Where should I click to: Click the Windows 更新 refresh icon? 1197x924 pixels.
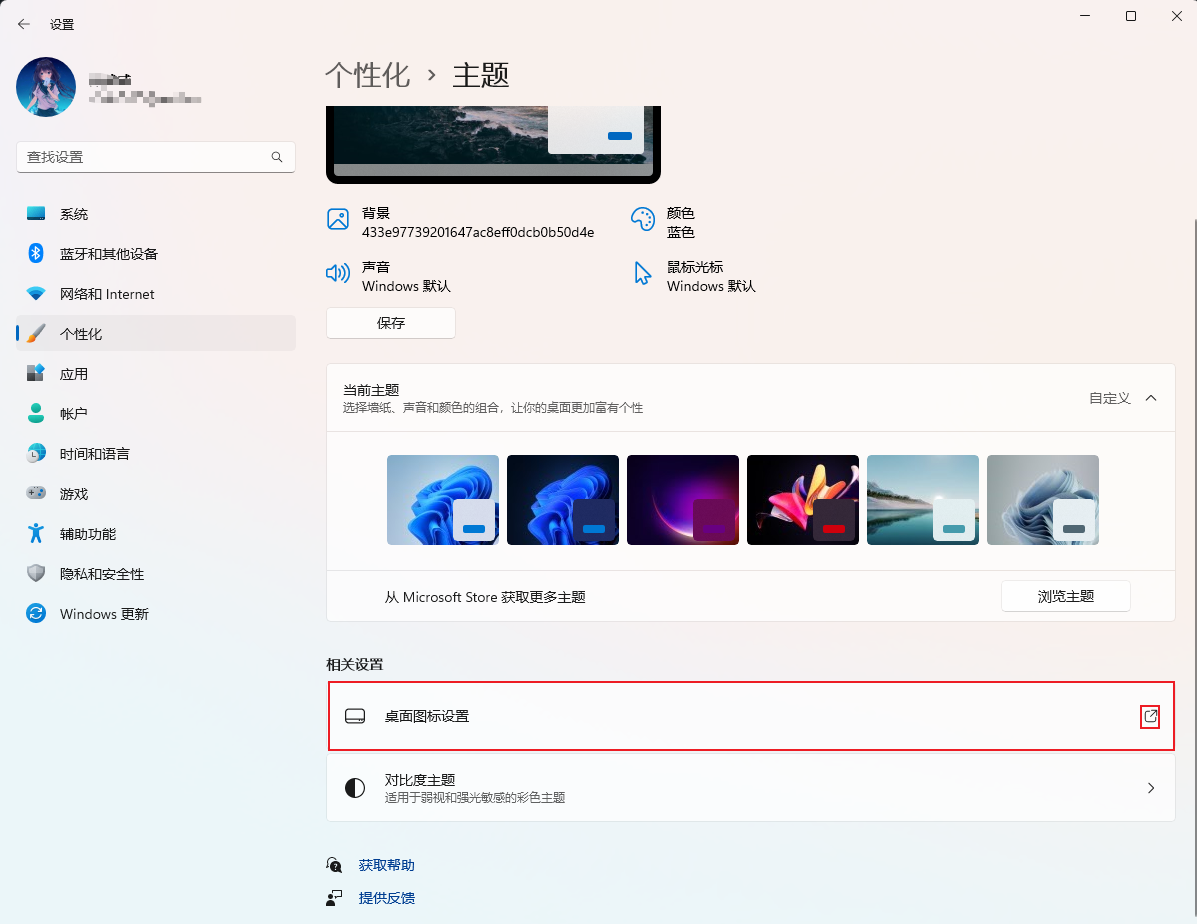[x=36, y=613]
